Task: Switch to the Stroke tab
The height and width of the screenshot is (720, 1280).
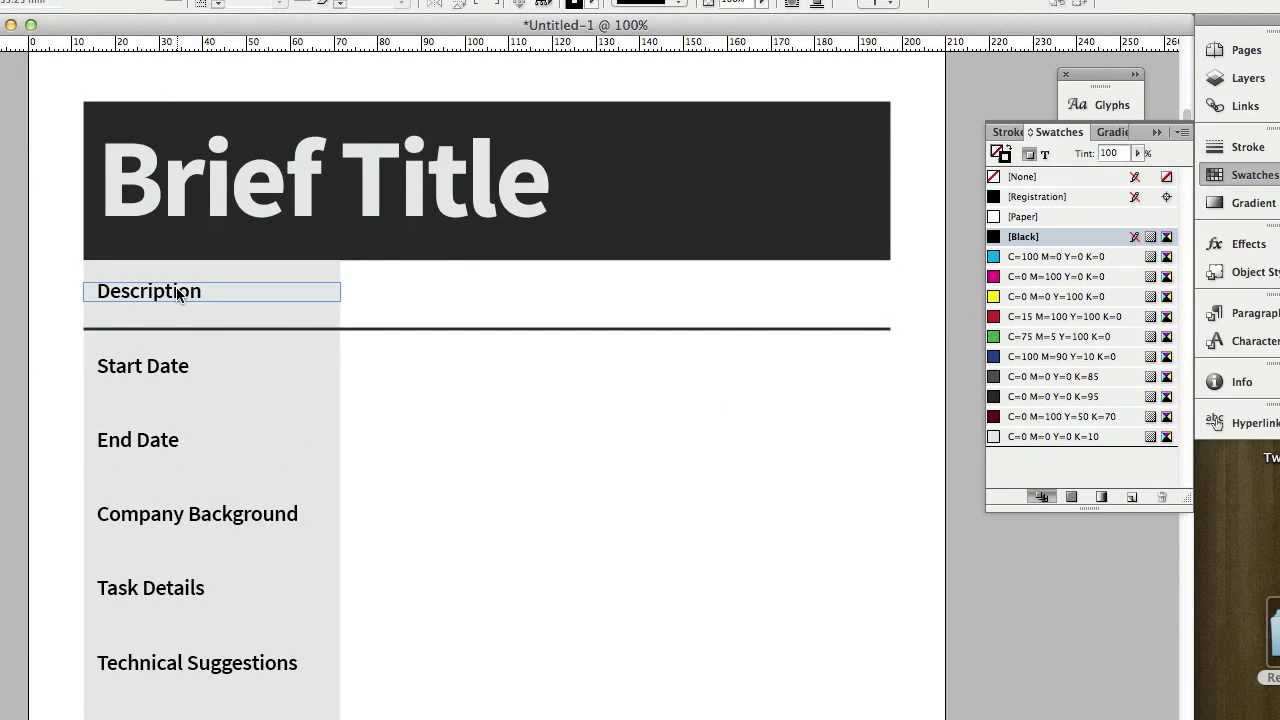Action: tap(1006, 132)
